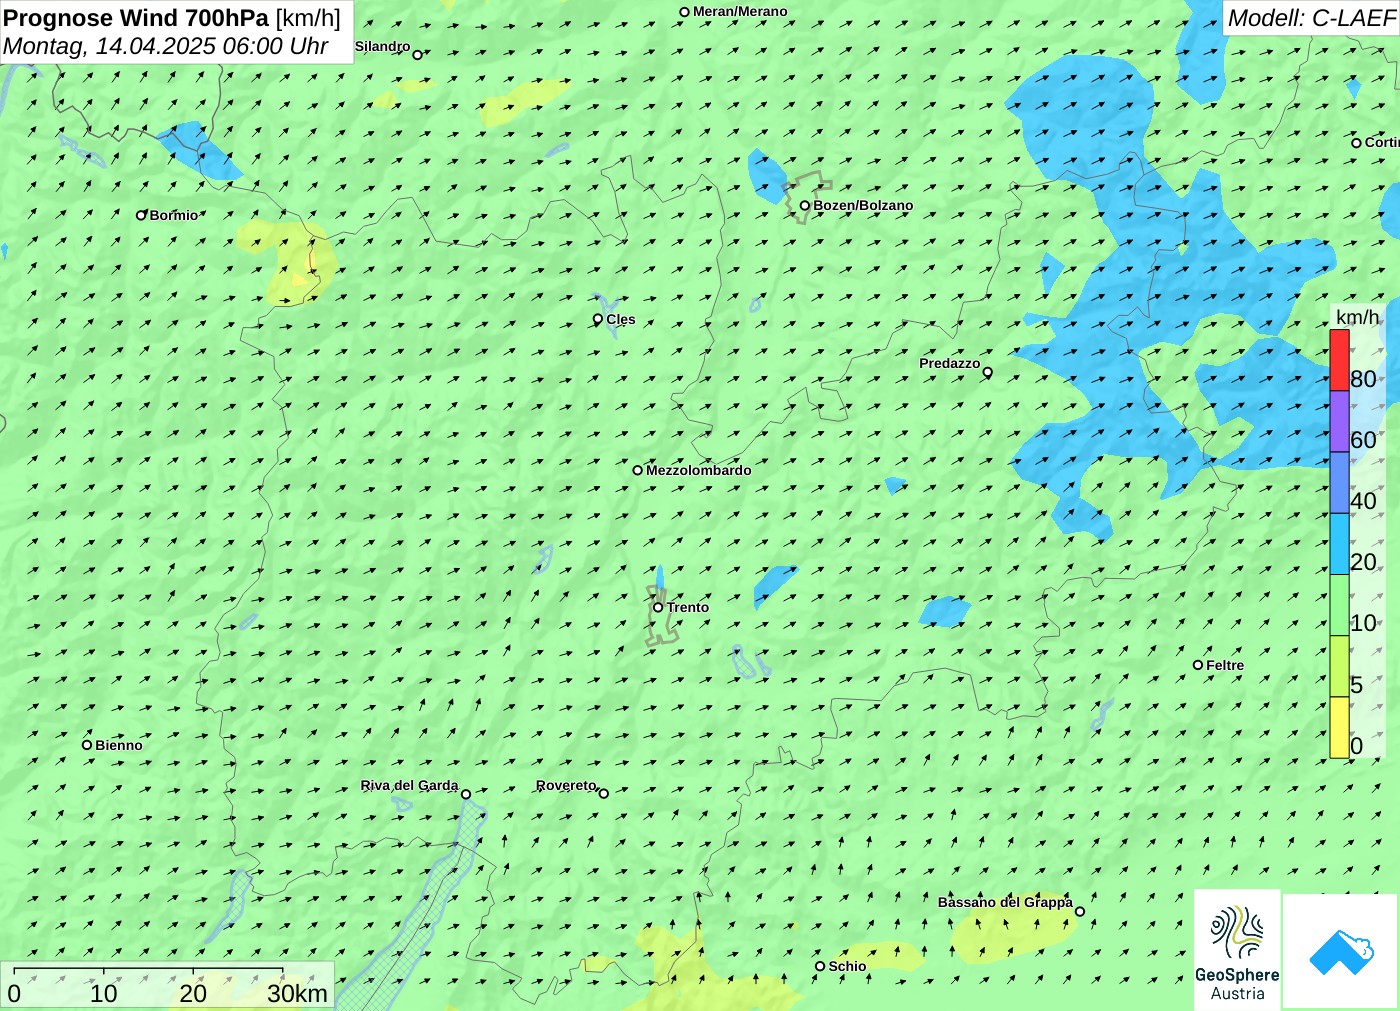The height and width of the screenshot is (1011, 1400).
Task: Click the Riva del Garda label text
Action: [409, 785]
